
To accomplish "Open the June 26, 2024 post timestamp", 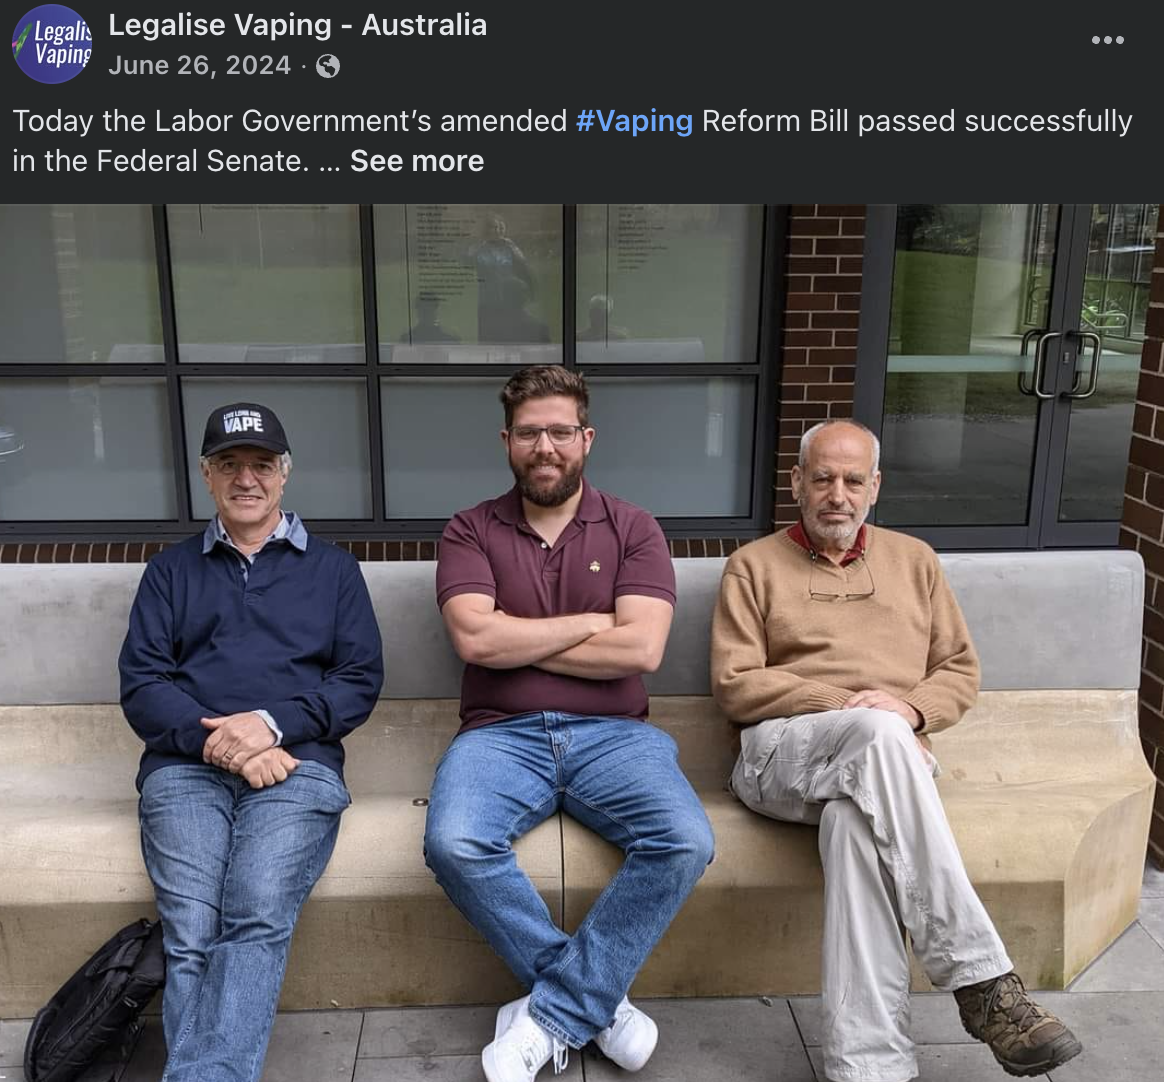I will [x=199, y=65].
